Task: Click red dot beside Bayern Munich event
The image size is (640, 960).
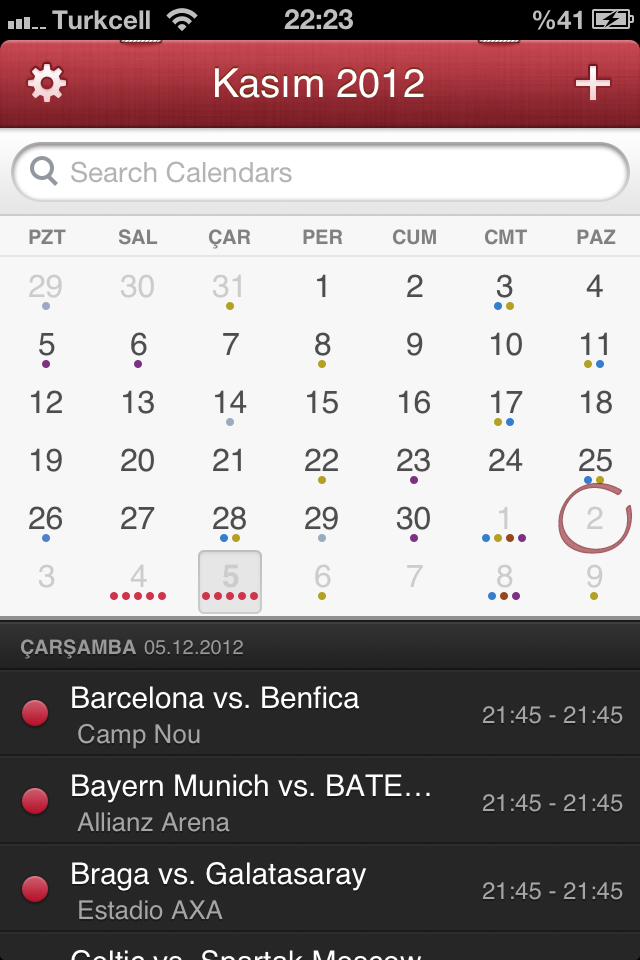Action: click(x=35, y=801)
